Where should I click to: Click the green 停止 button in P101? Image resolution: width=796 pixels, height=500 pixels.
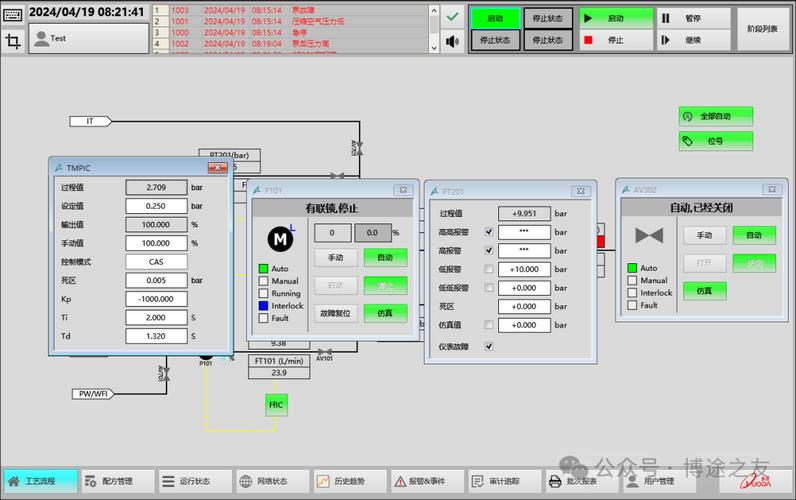pyautogui.click(x=385, y=285)
